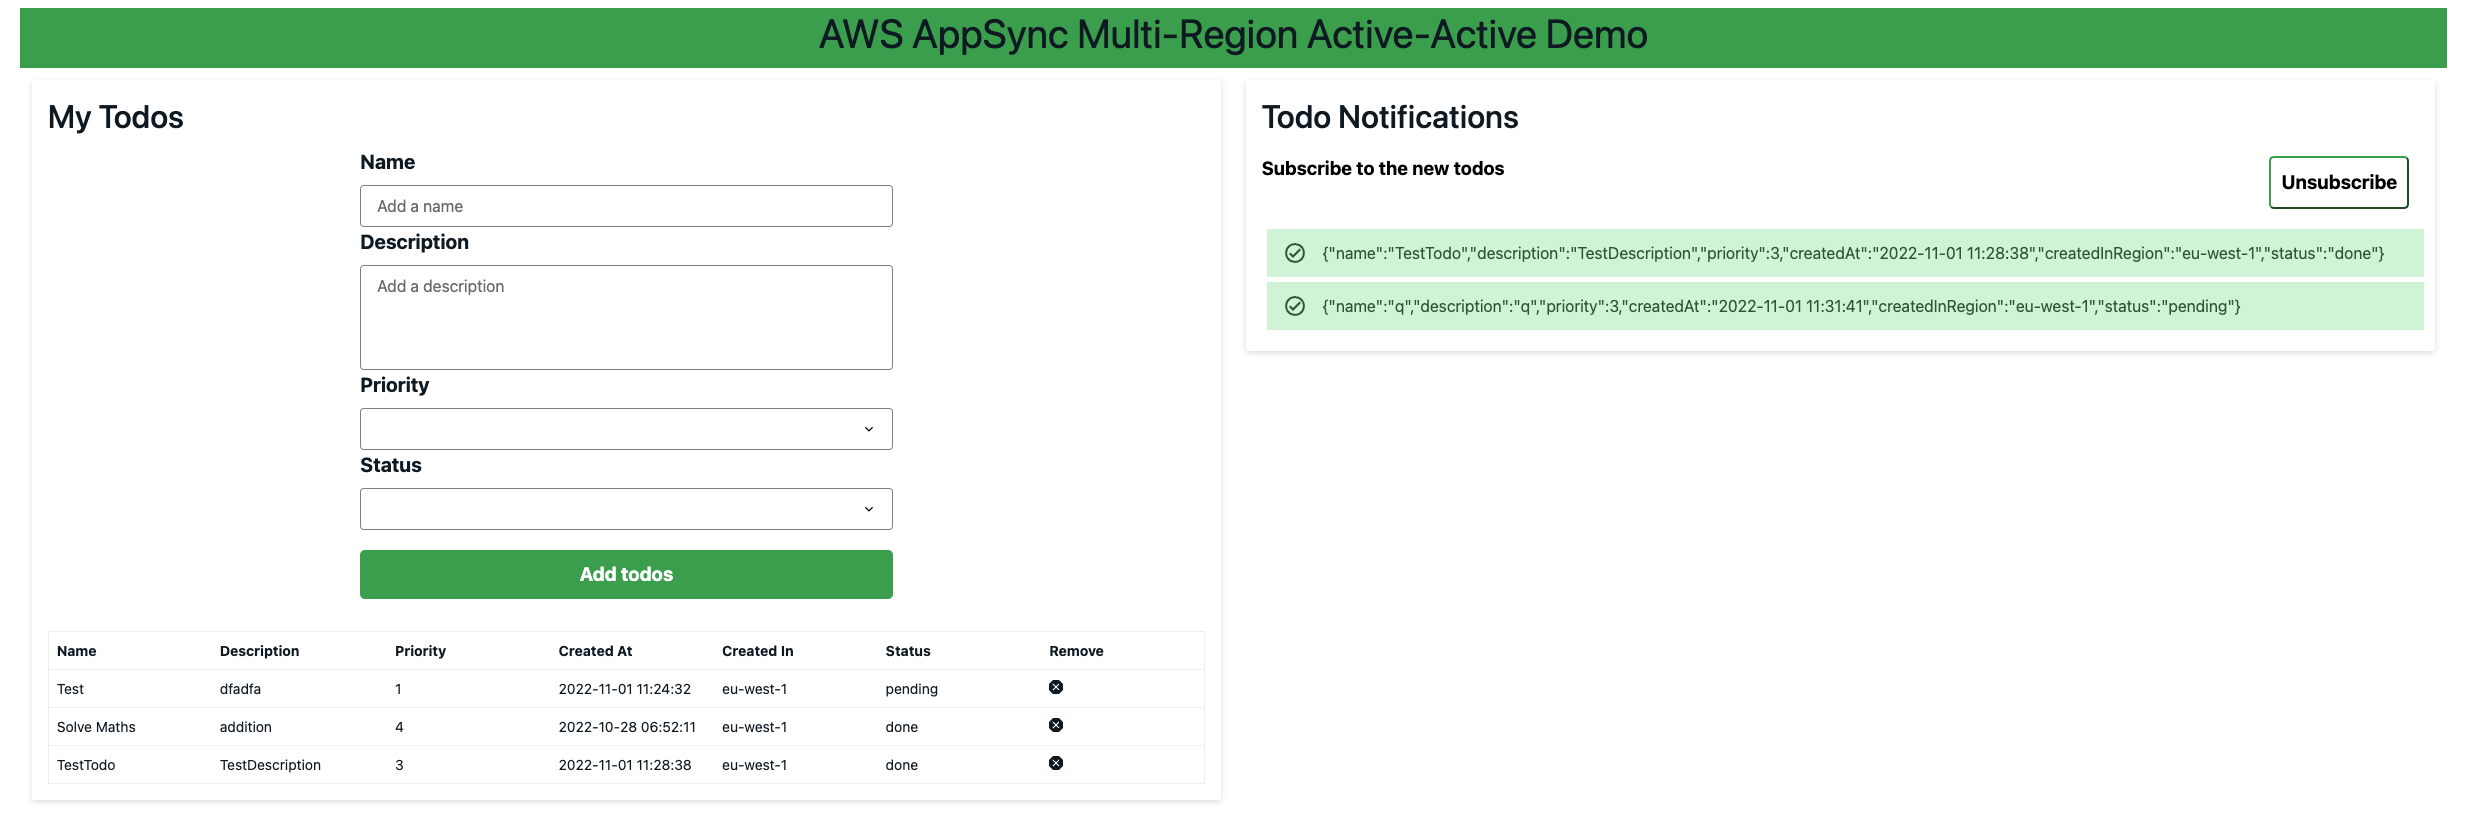Open the Priority dropdown
This screenshot has height=834, width=2465.
(626, 429)
